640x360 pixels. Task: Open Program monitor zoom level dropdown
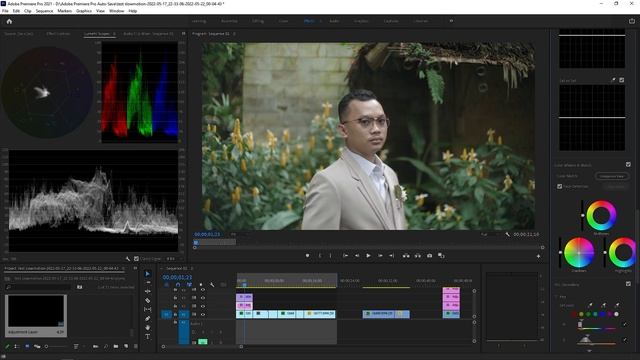(x=234, y=234)
